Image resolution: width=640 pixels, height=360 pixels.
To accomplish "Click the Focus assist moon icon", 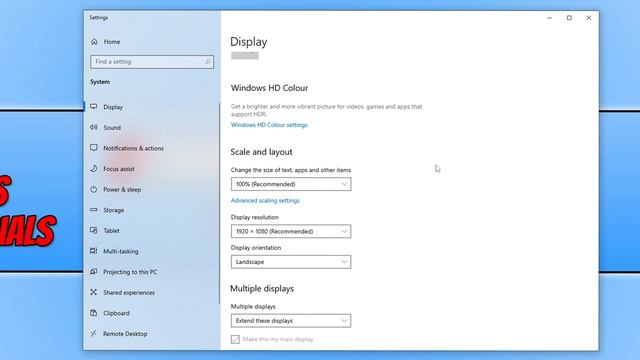I will 94,169.
